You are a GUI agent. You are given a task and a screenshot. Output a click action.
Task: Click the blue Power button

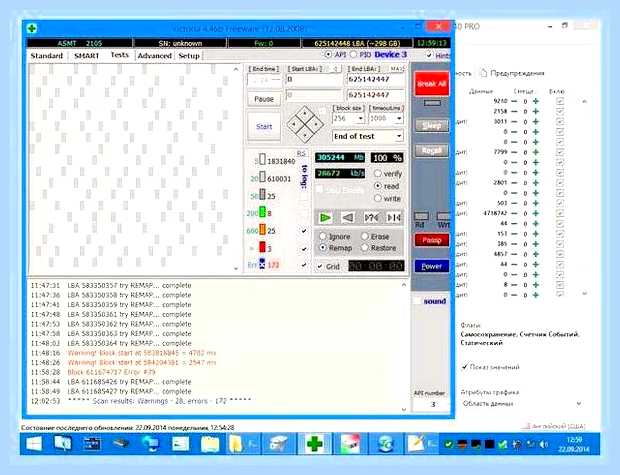(x=432, y=266)
